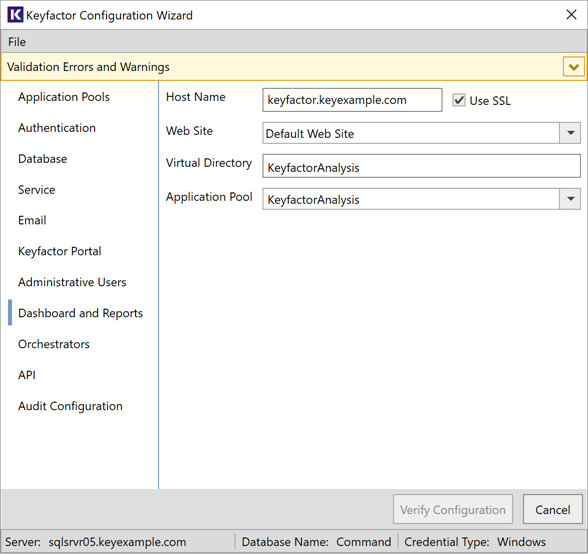
Task: Click the Cancel button
Action: (553, 509)
